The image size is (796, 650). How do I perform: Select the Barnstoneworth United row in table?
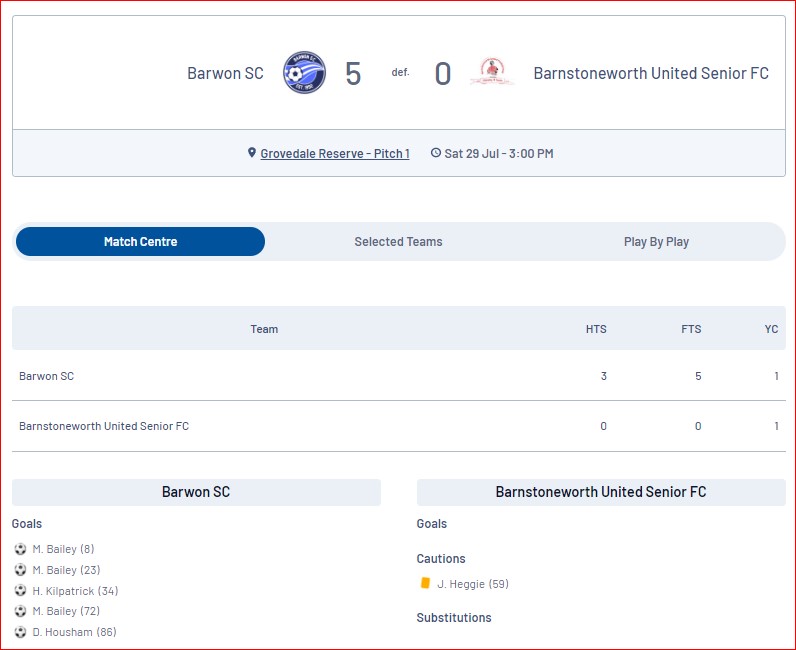[x=399, y=426]
